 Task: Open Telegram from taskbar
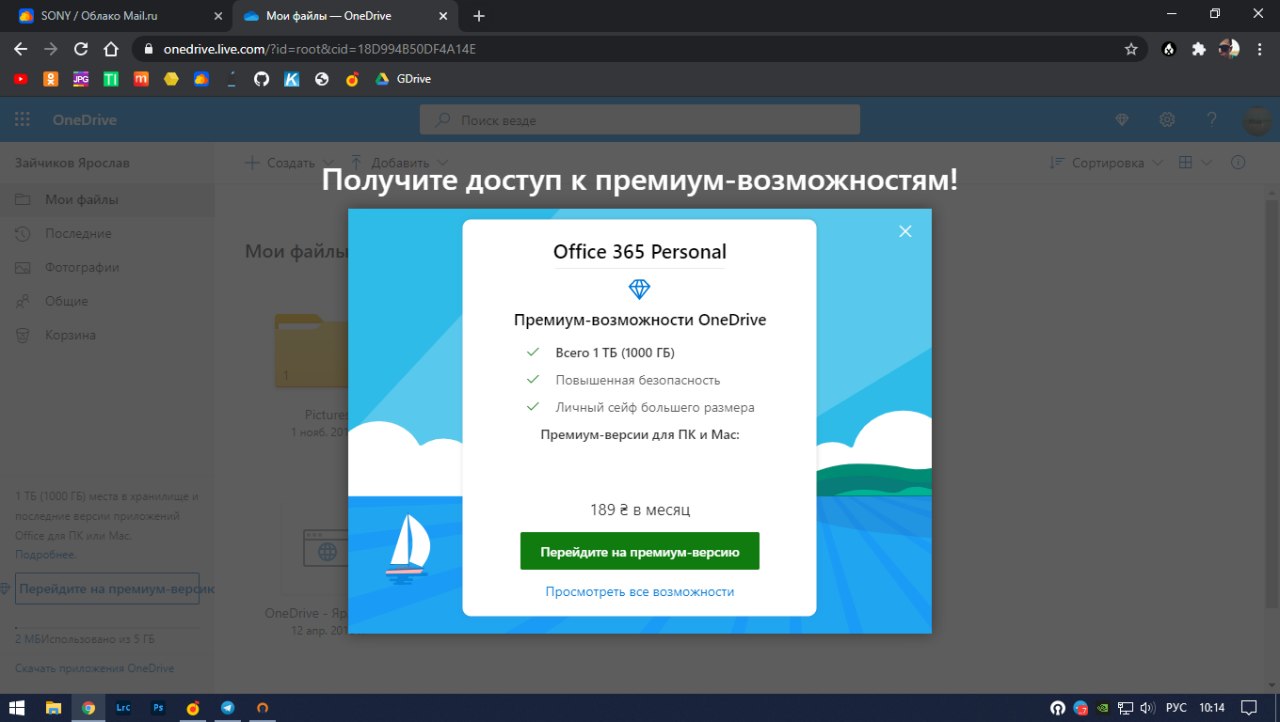click(228, 707)
